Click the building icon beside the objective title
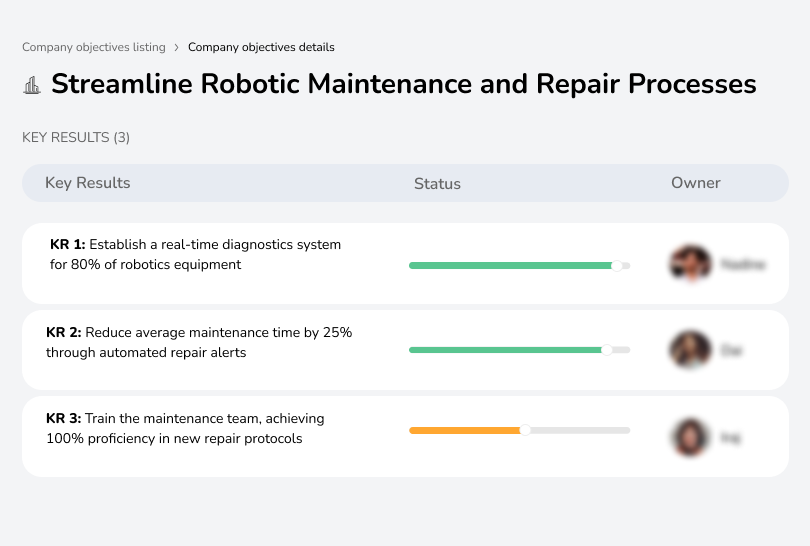The width and height of the screenshot is (810, 546). [x=32, y=85]
